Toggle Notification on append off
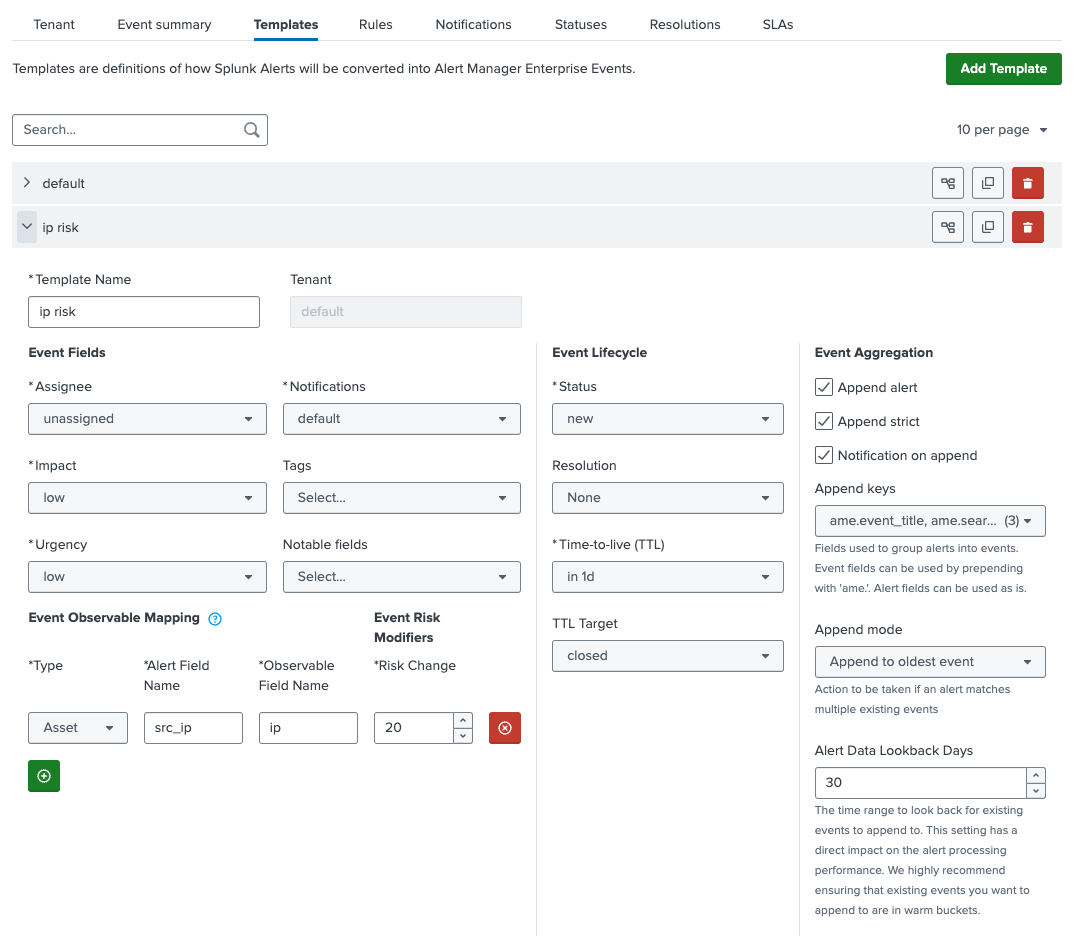1078x943 pixels. point(825,455)
